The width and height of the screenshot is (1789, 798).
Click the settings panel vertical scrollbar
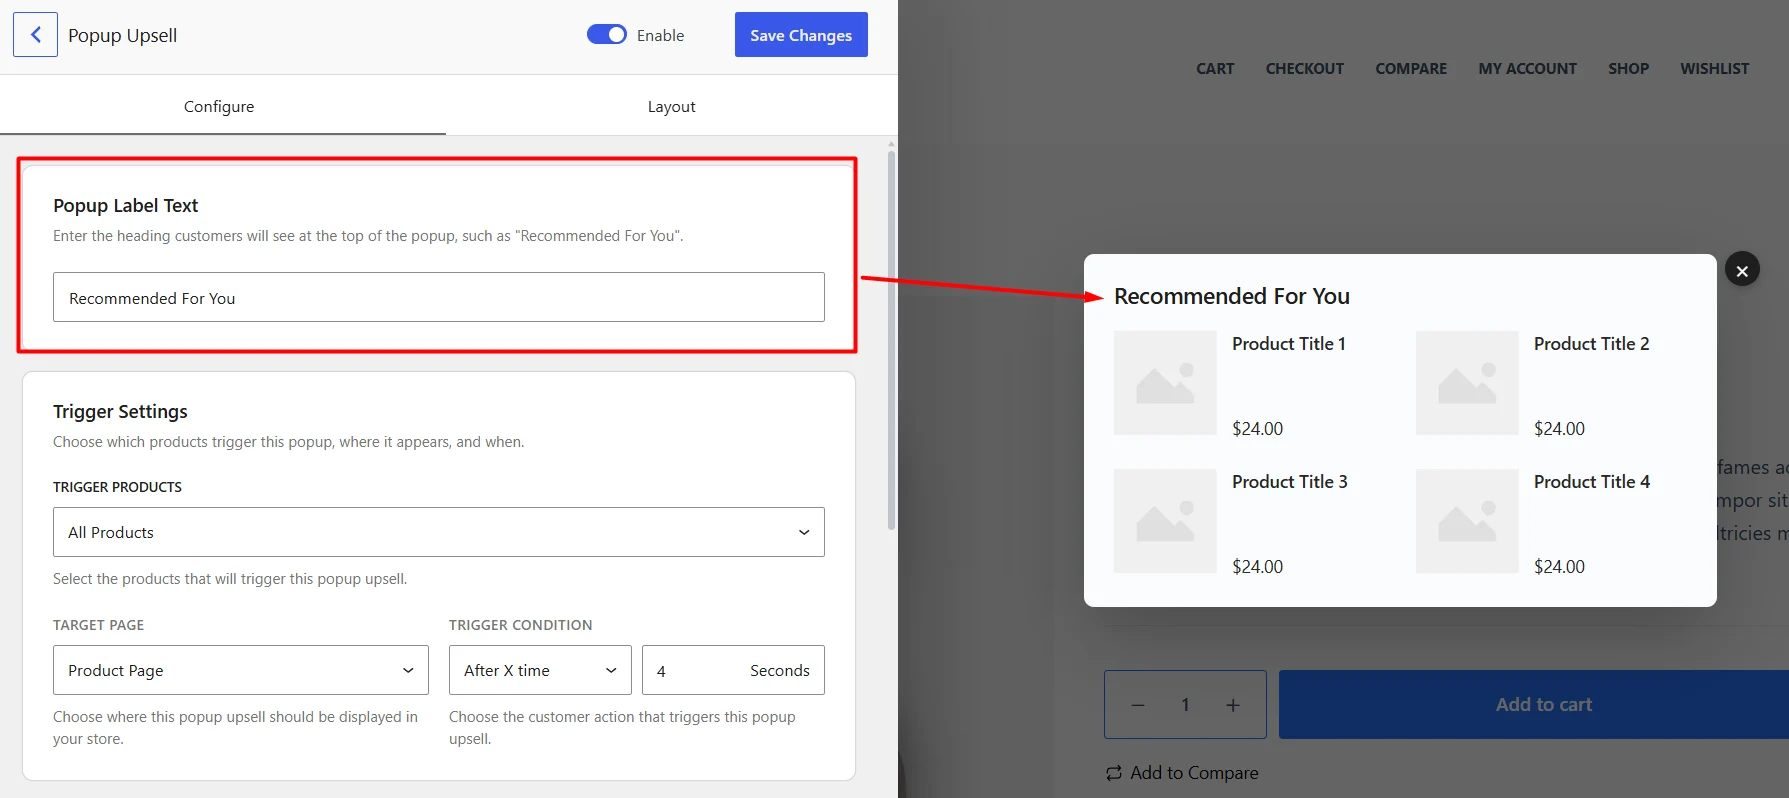coord(891,340)
